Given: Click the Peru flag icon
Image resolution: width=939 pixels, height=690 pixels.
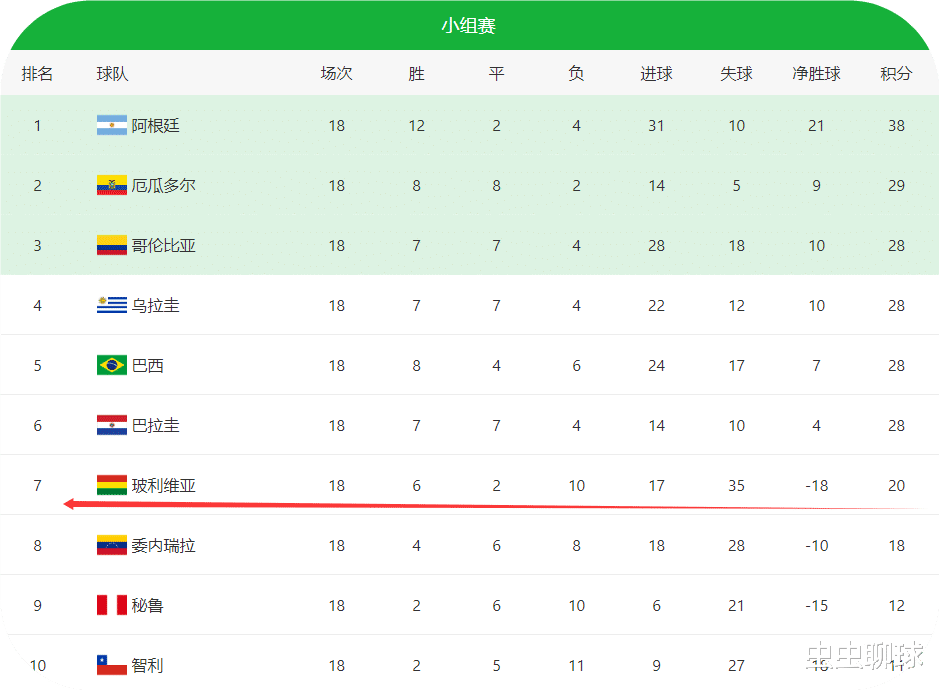Looking at the screenshot, I should 111,606.
